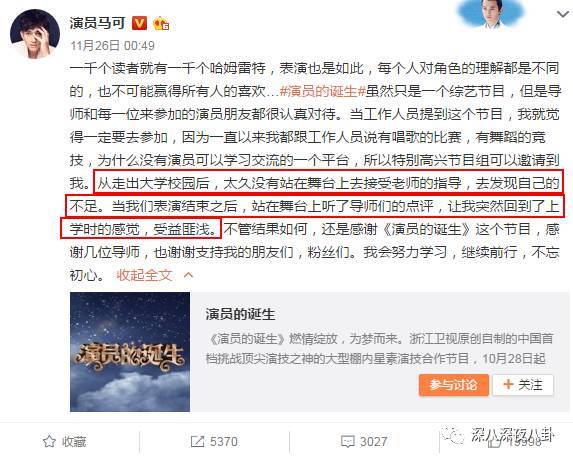573x460 pixels.
Task: Click the star 收藏 favorite icon
Action: (x=49, y=441)
